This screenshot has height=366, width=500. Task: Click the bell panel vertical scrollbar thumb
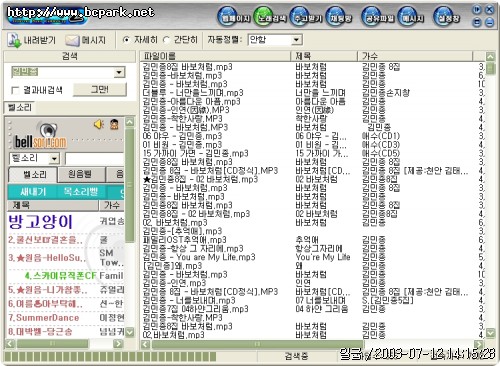coord(130,185)
